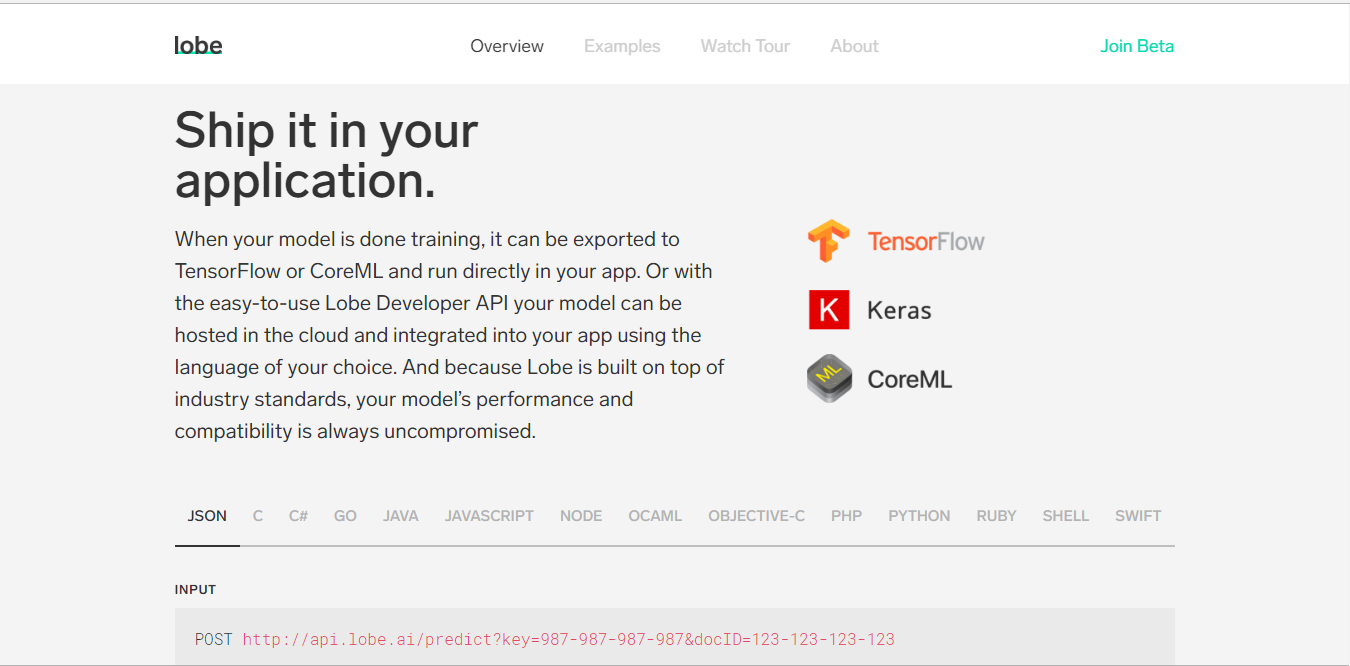Screen dimensions: 1350x666
Task: Switch to the C code tab
Action: (x=258, y=516)
